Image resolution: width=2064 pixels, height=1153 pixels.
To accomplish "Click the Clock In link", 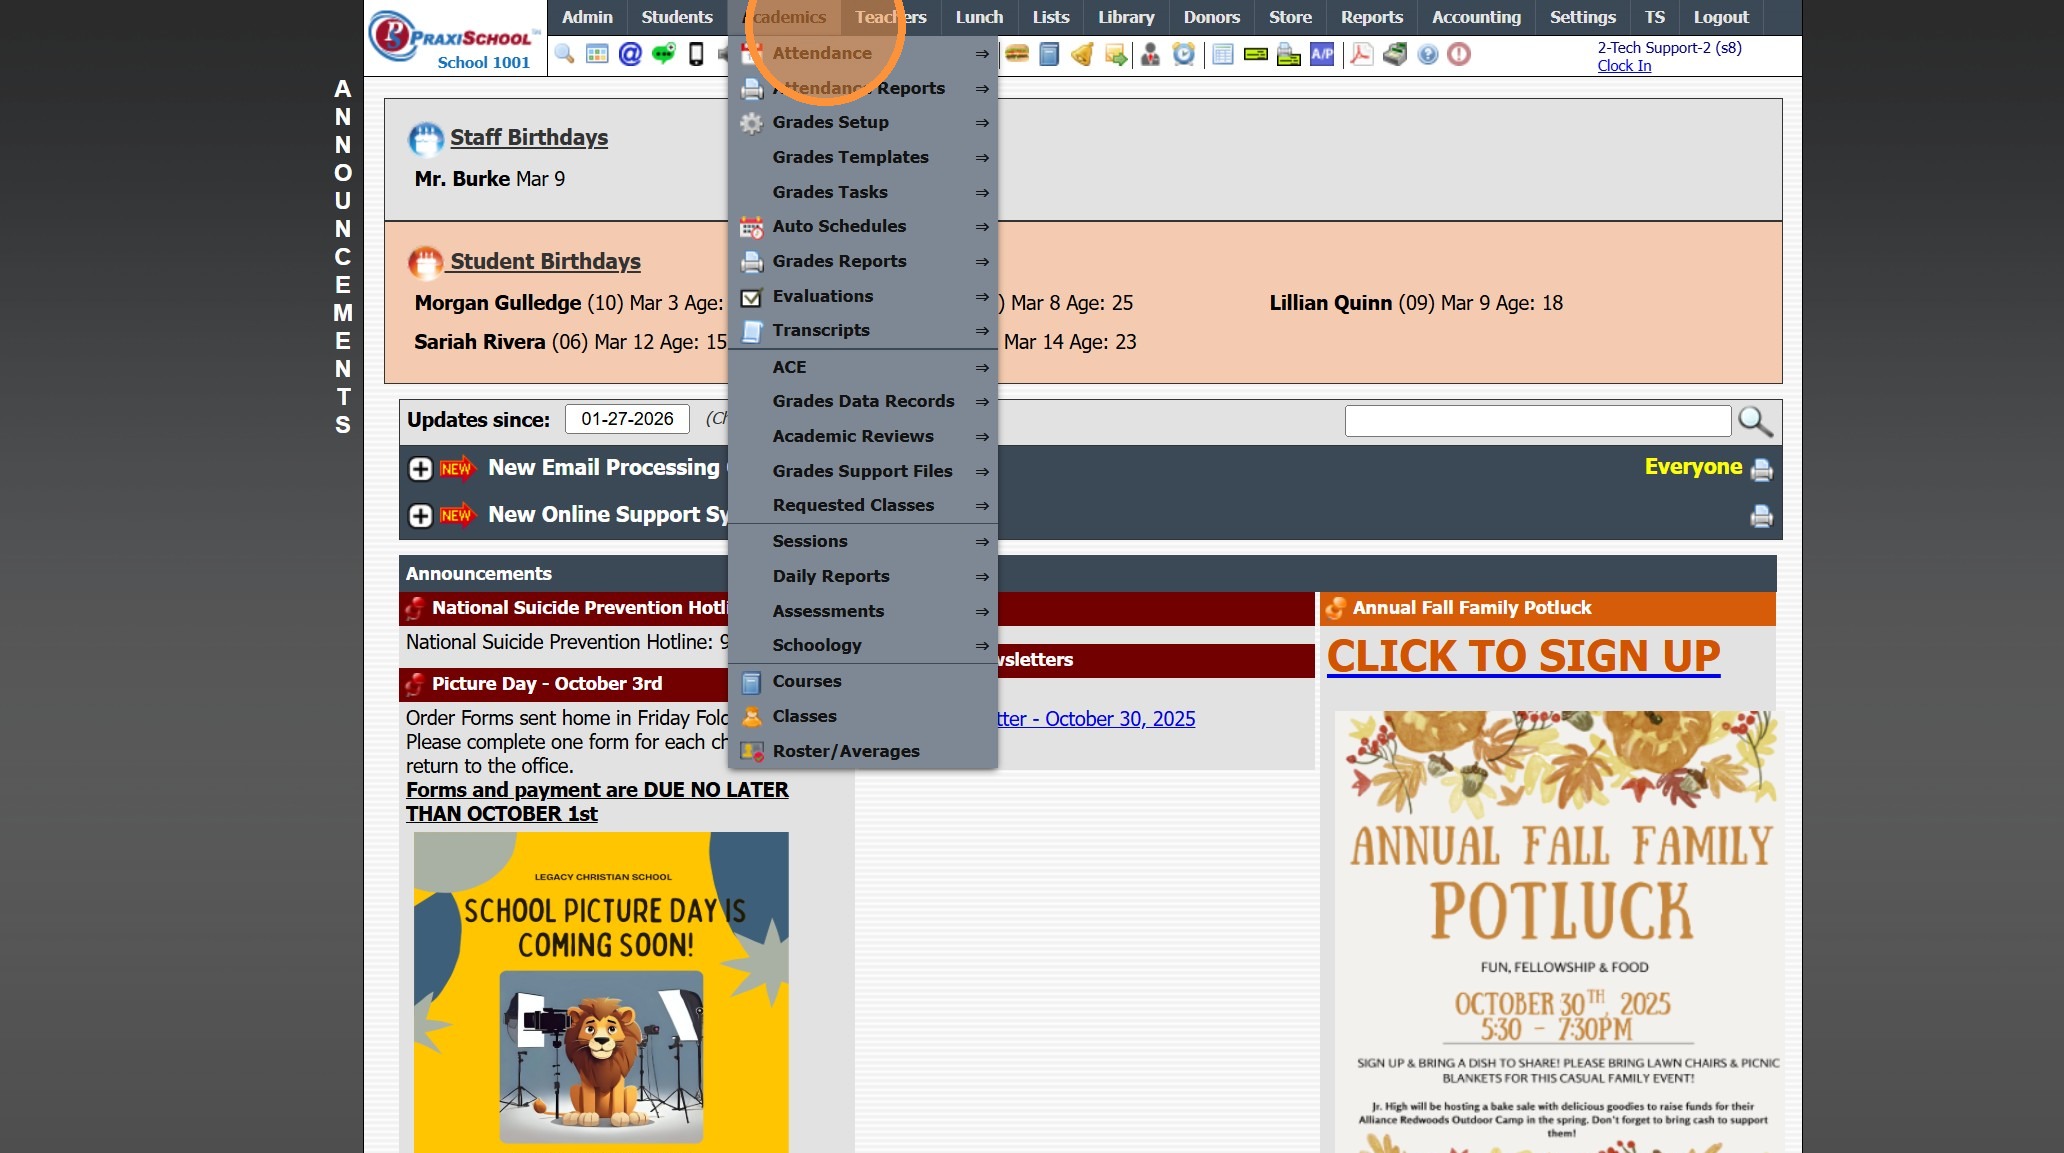I will point(1624,66).
